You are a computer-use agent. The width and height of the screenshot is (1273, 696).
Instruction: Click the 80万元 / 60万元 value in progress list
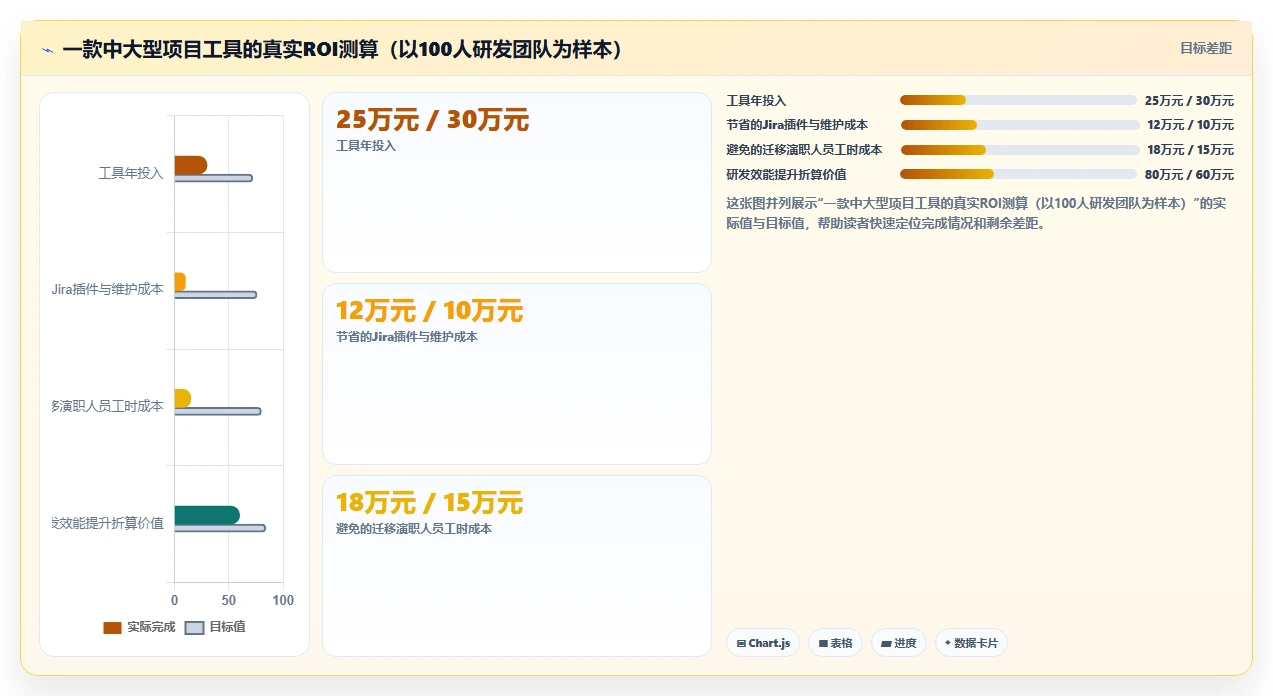(1189, 174)
